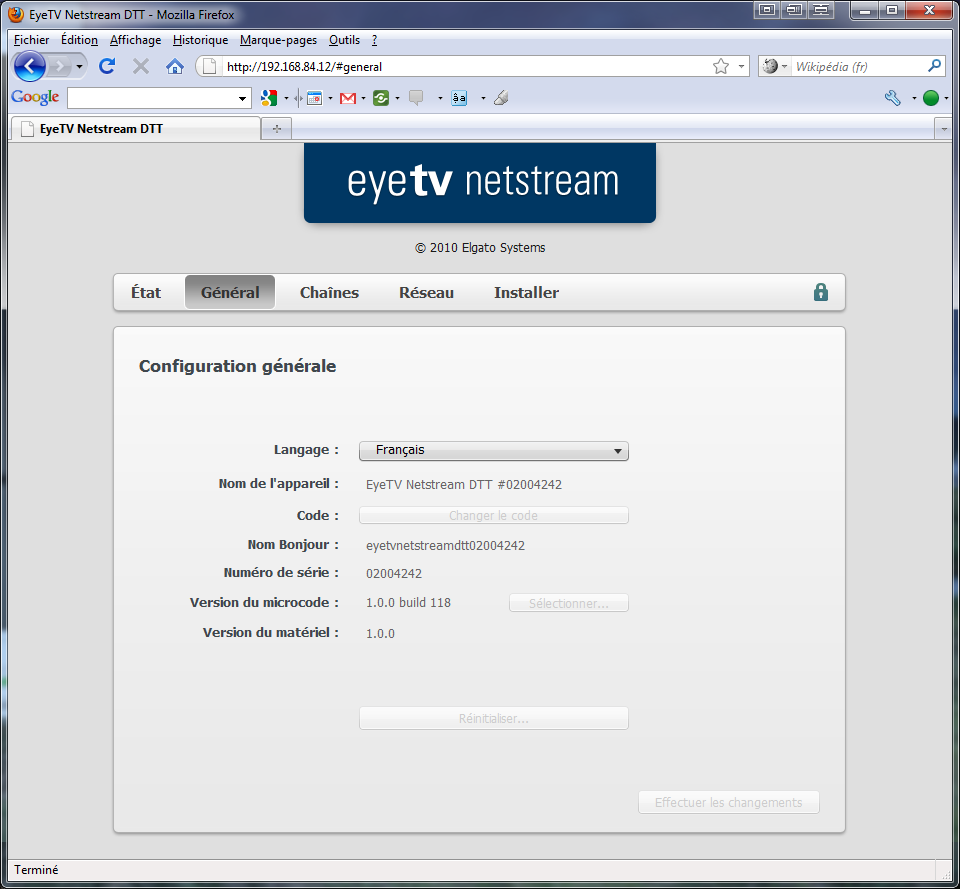Open the Langage dropdown showing Français
The image size is (960, 889).
tap(493, 451)
